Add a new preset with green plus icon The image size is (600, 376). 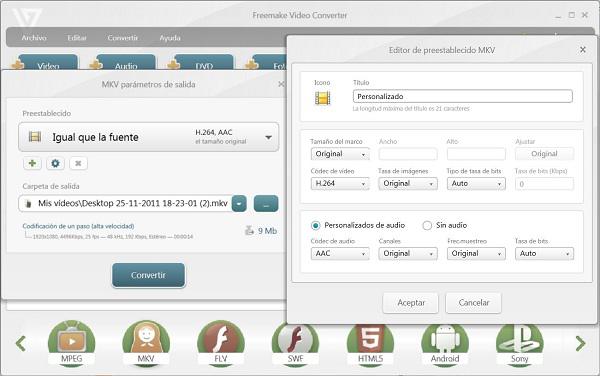point(32,163)
